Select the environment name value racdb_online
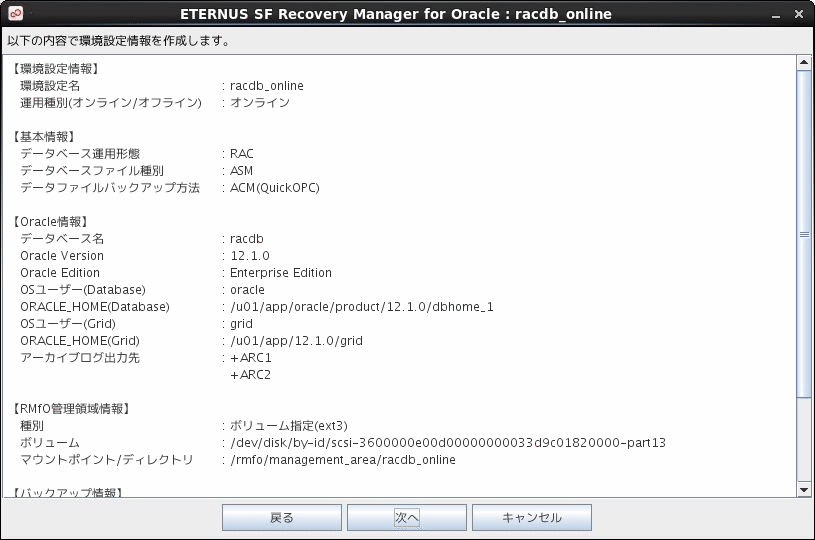This screenshot has width=815, height=540. coord(267,86)
